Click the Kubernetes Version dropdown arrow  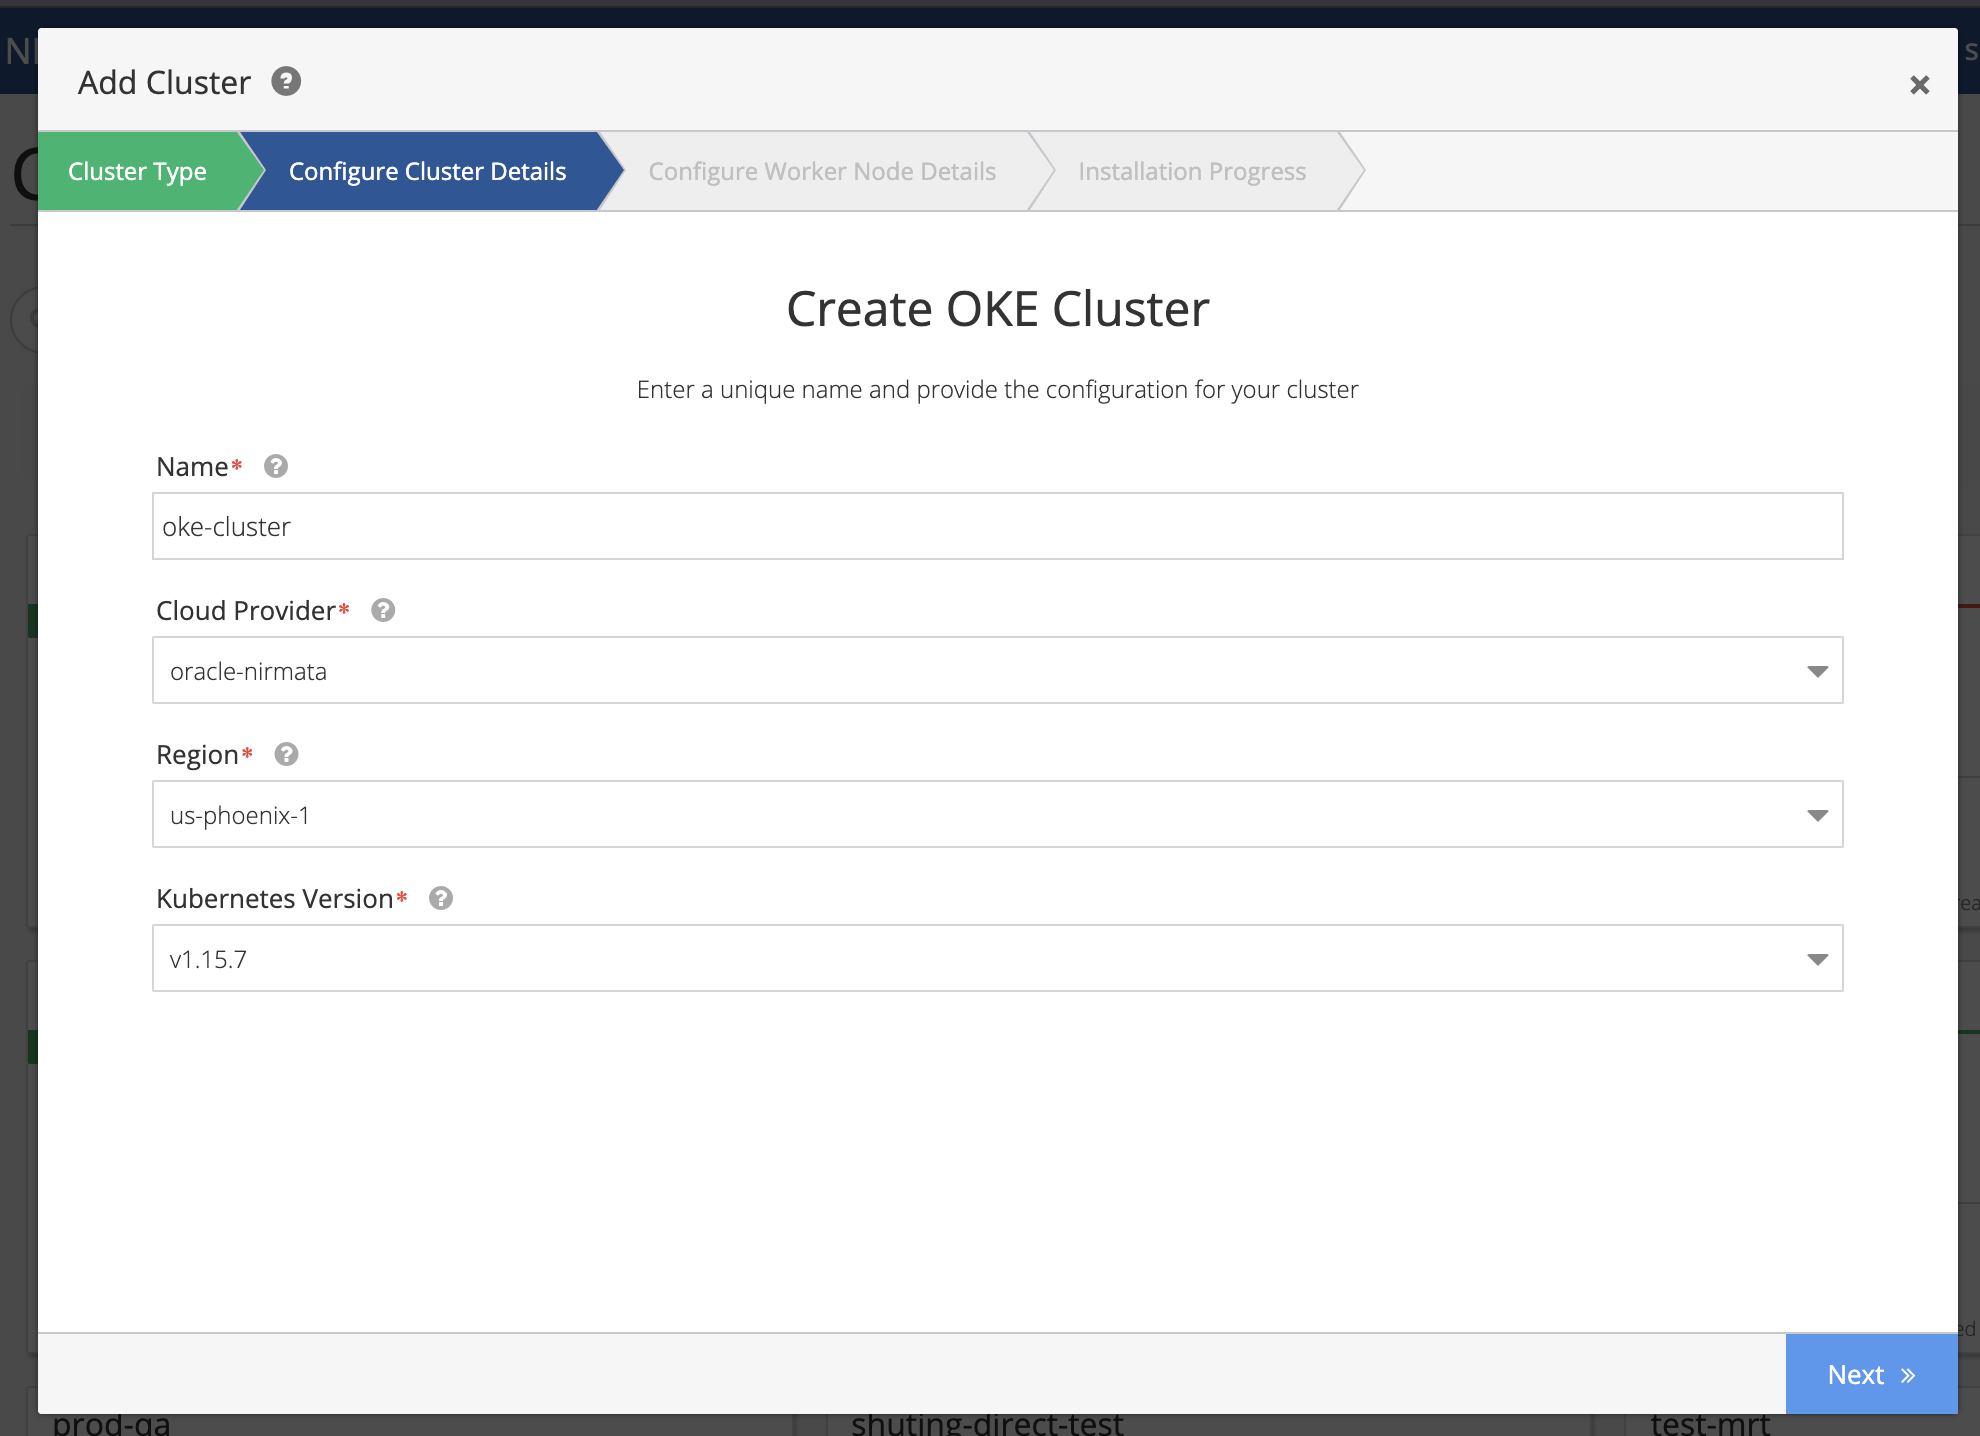[1817, 959]
